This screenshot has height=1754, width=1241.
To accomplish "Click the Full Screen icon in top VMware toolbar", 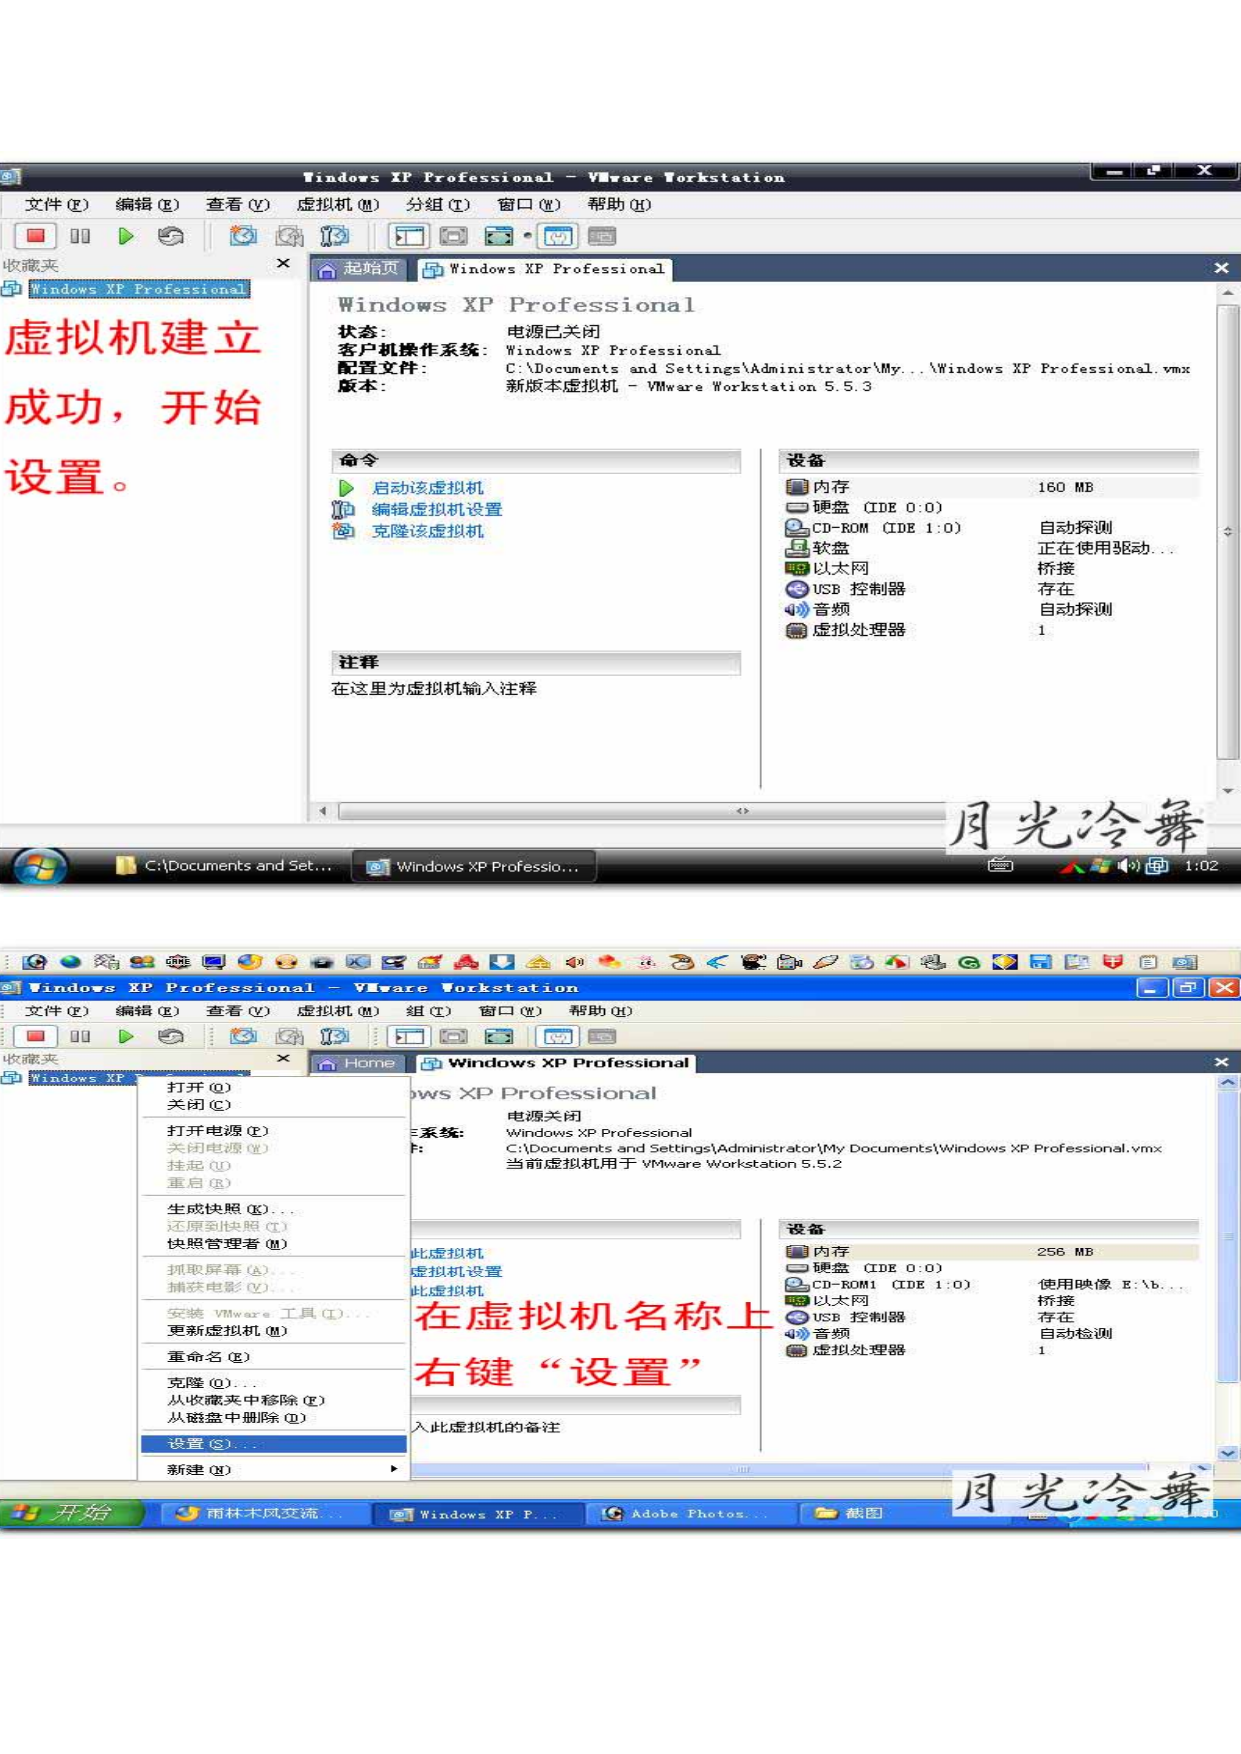I will click(498, 236).
